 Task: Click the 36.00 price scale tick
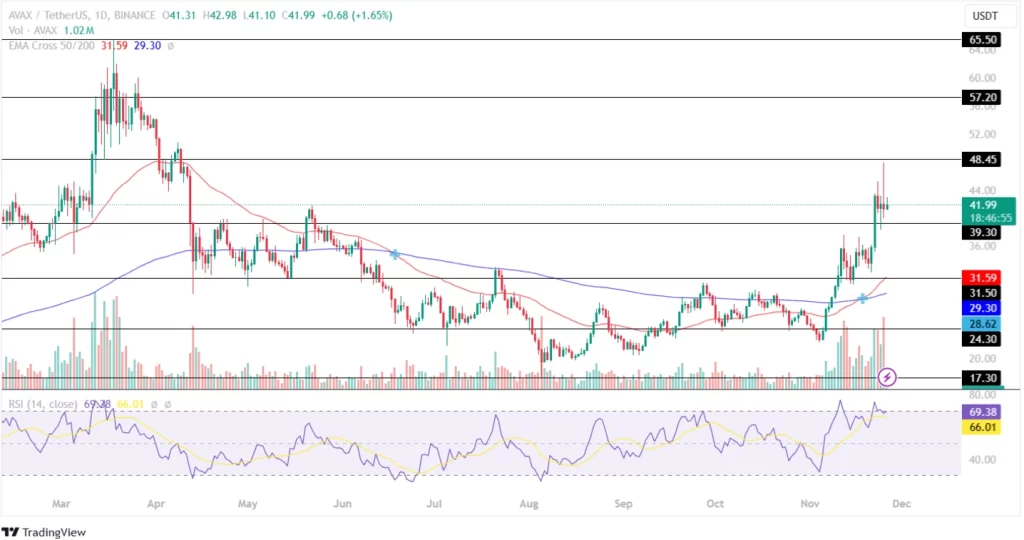pos(982,246)
